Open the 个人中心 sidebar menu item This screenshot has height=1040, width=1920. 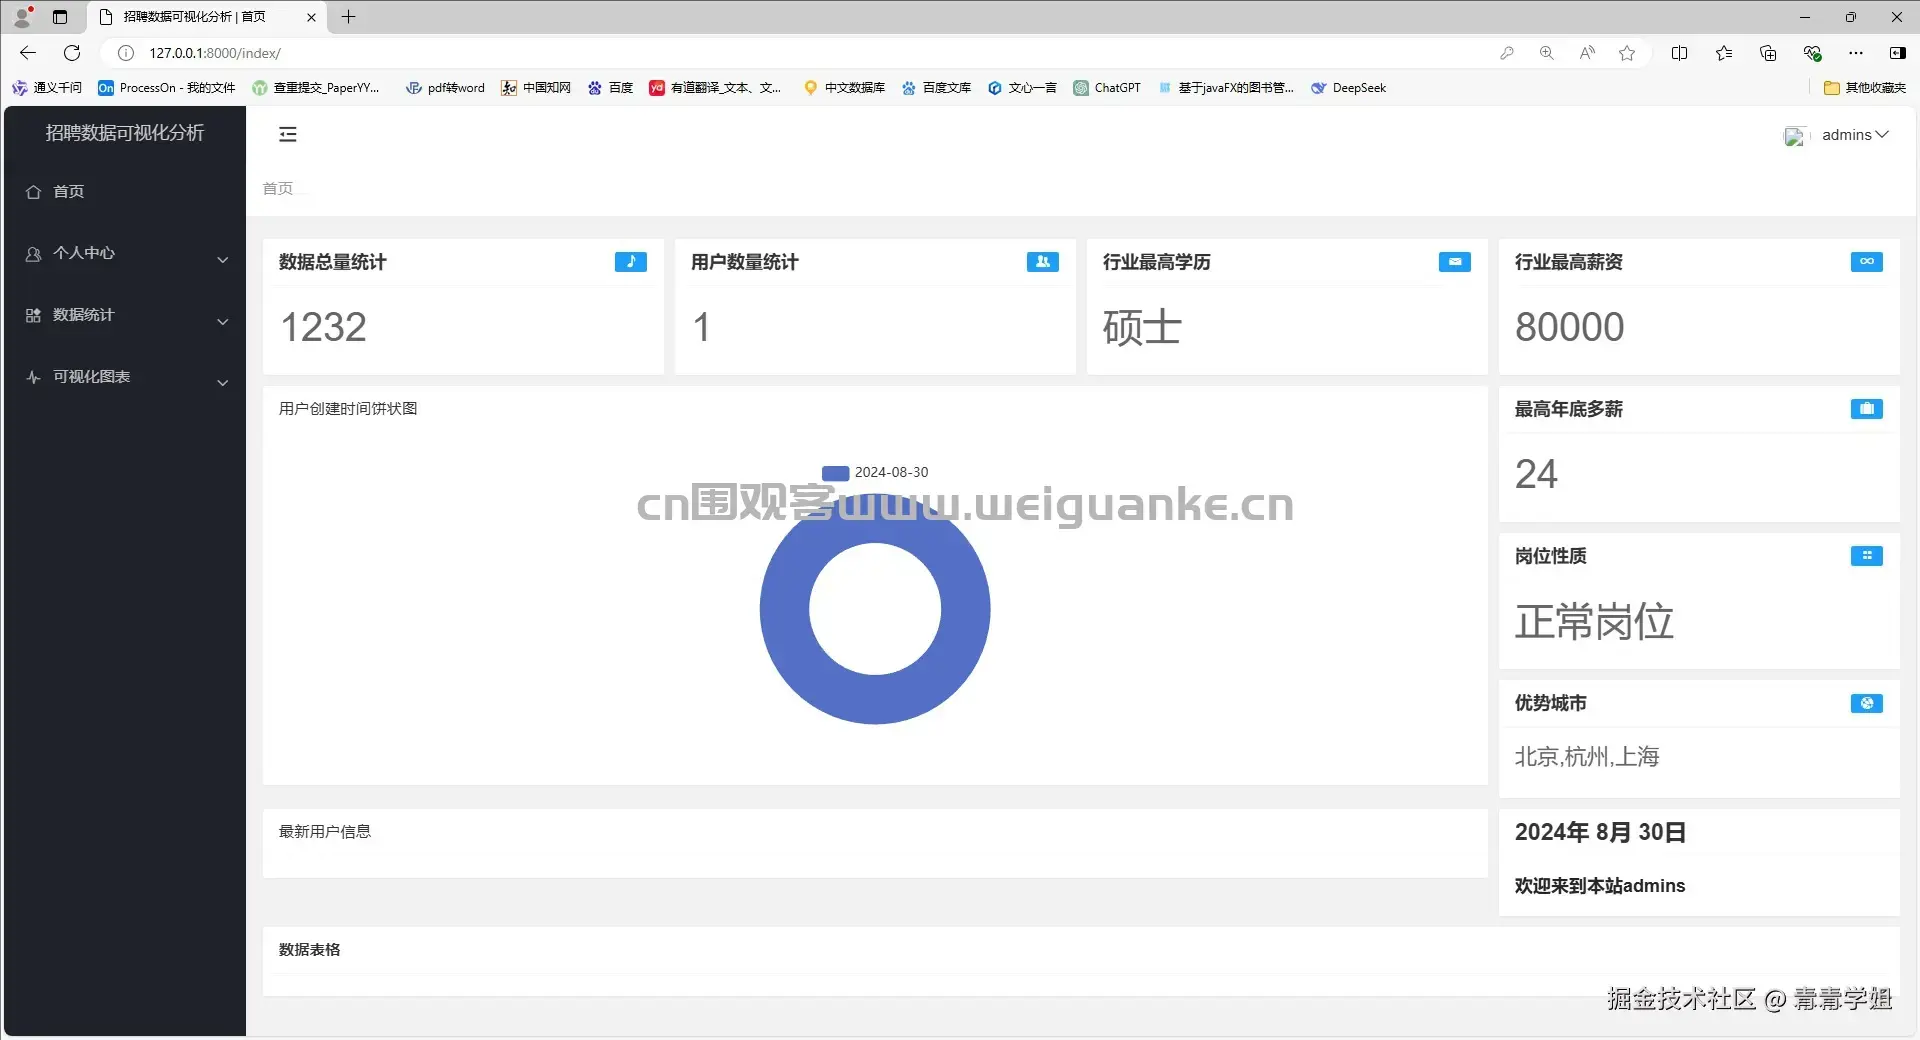(x=125, y=254)
